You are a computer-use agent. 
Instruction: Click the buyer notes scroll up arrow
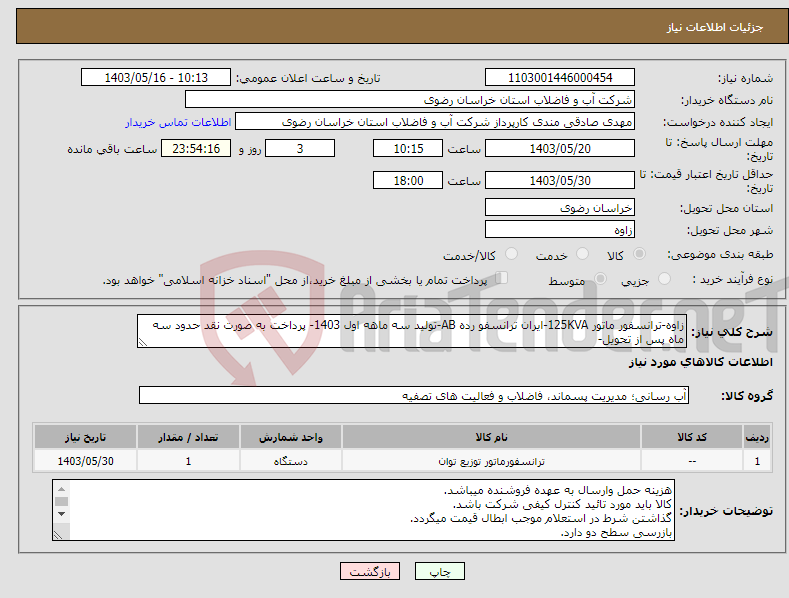pyautogui.click(x=61, y=489)
